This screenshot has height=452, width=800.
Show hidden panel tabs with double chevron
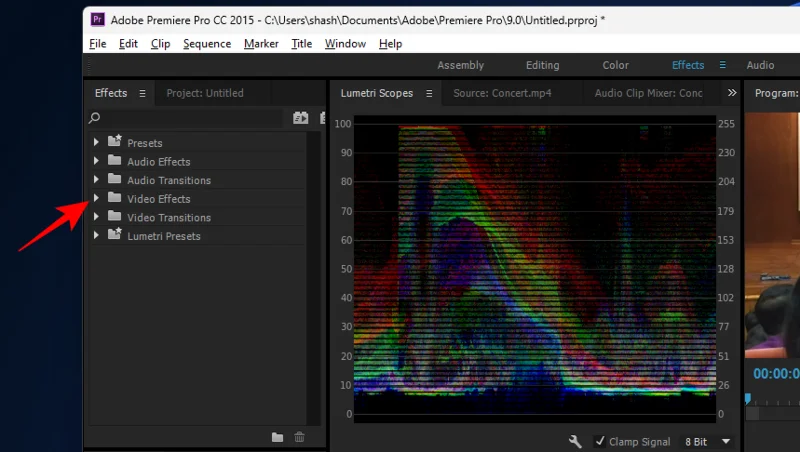(x=732, y=93)
